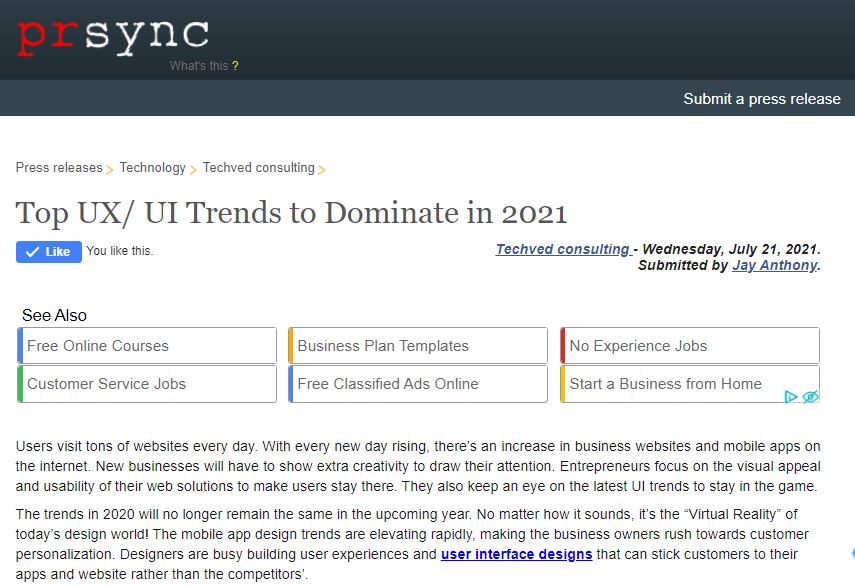Open the "What's this ?" link

point(203,66)
